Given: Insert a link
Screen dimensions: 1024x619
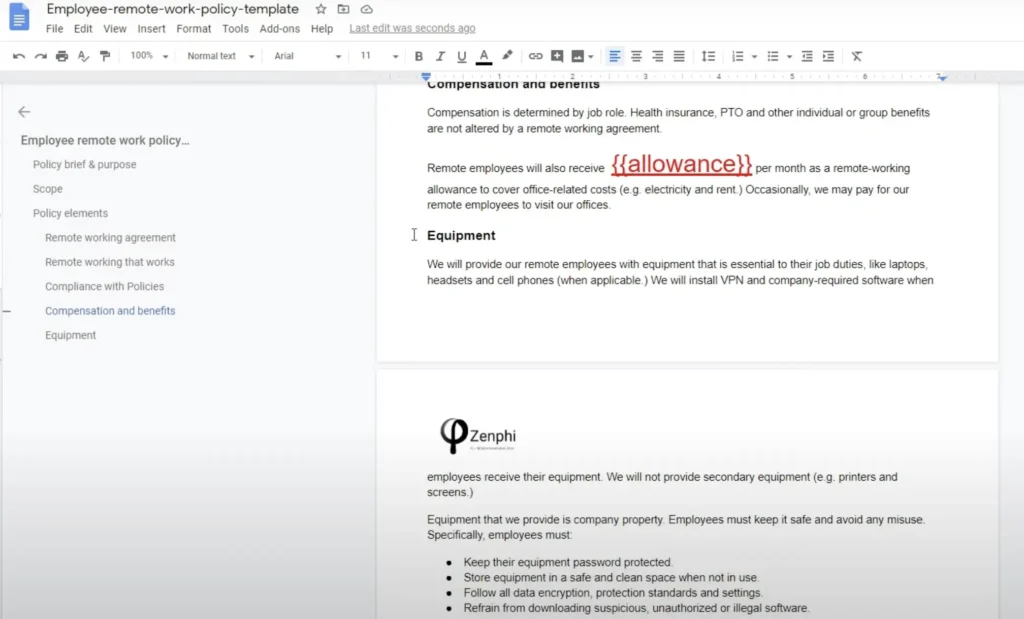Looking at the screenshot, I should (536, 56).
